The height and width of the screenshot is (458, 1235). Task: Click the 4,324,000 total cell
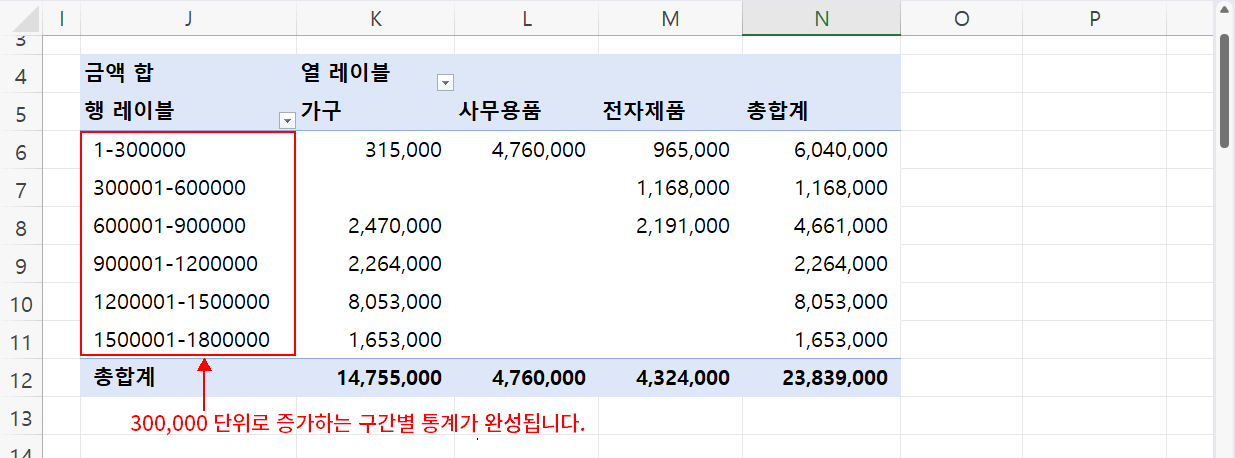[x=670, y=377]
